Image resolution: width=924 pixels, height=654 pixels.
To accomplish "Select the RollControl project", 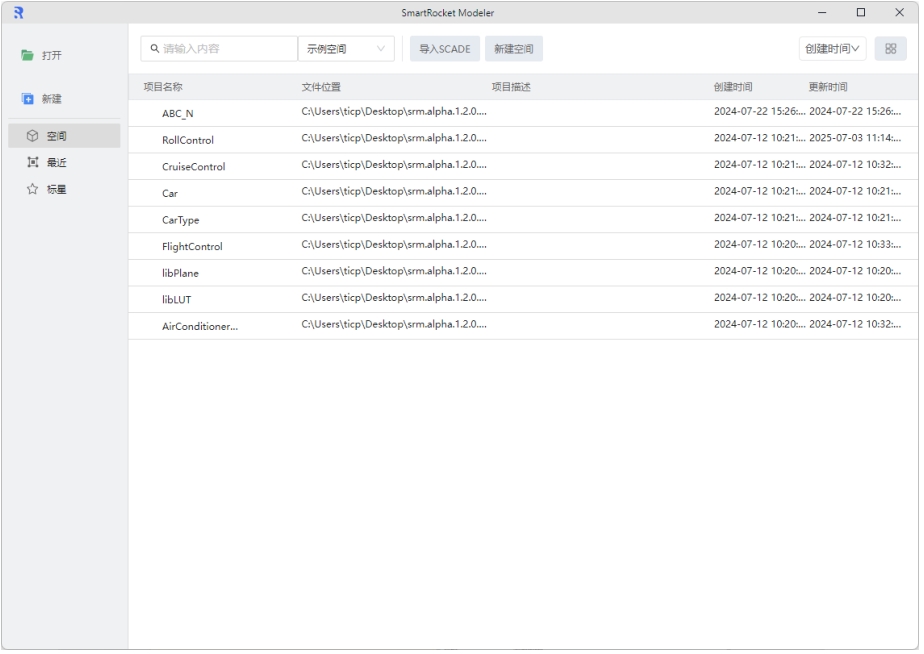I will pyautogui.click(x=189, y=140).
